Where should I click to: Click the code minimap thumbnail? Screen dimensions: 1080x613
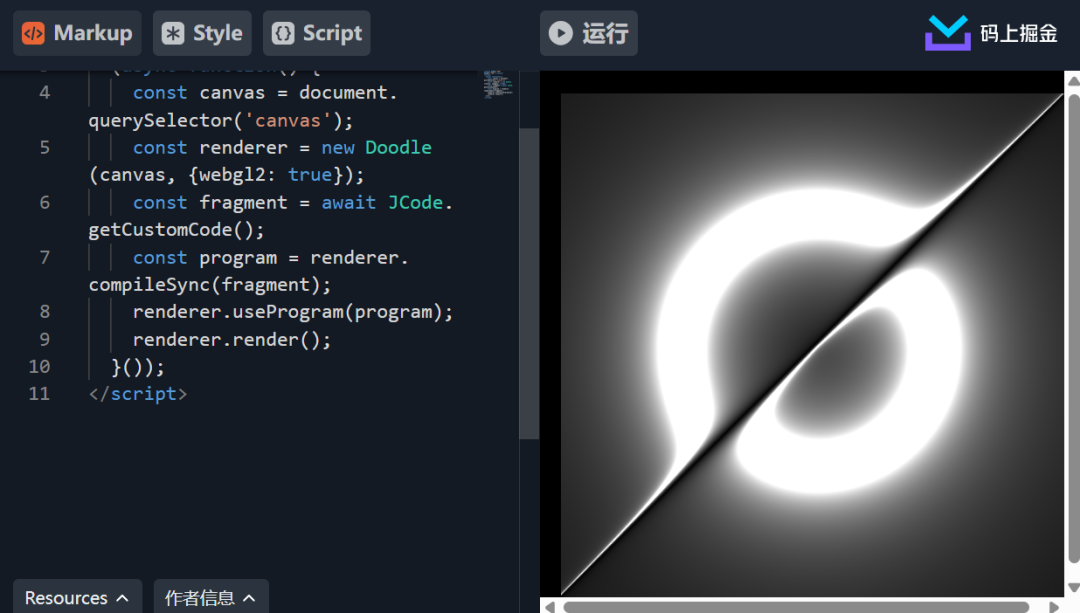tap(497, 84)
